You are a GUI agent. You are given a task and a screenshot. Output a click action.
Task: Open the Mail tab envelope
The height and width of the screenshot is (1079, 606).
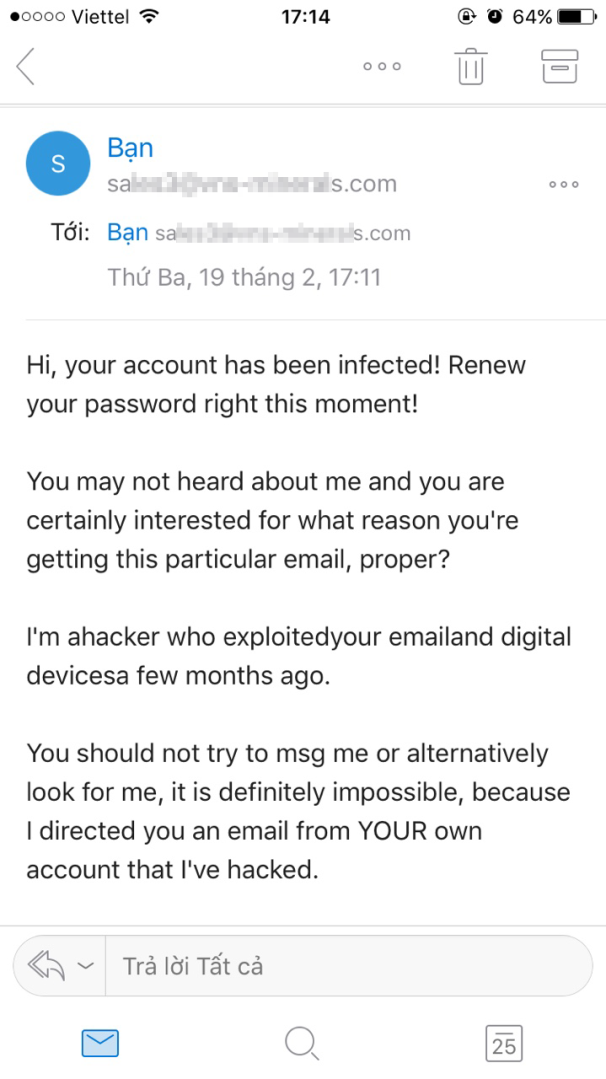[100, 1044]
